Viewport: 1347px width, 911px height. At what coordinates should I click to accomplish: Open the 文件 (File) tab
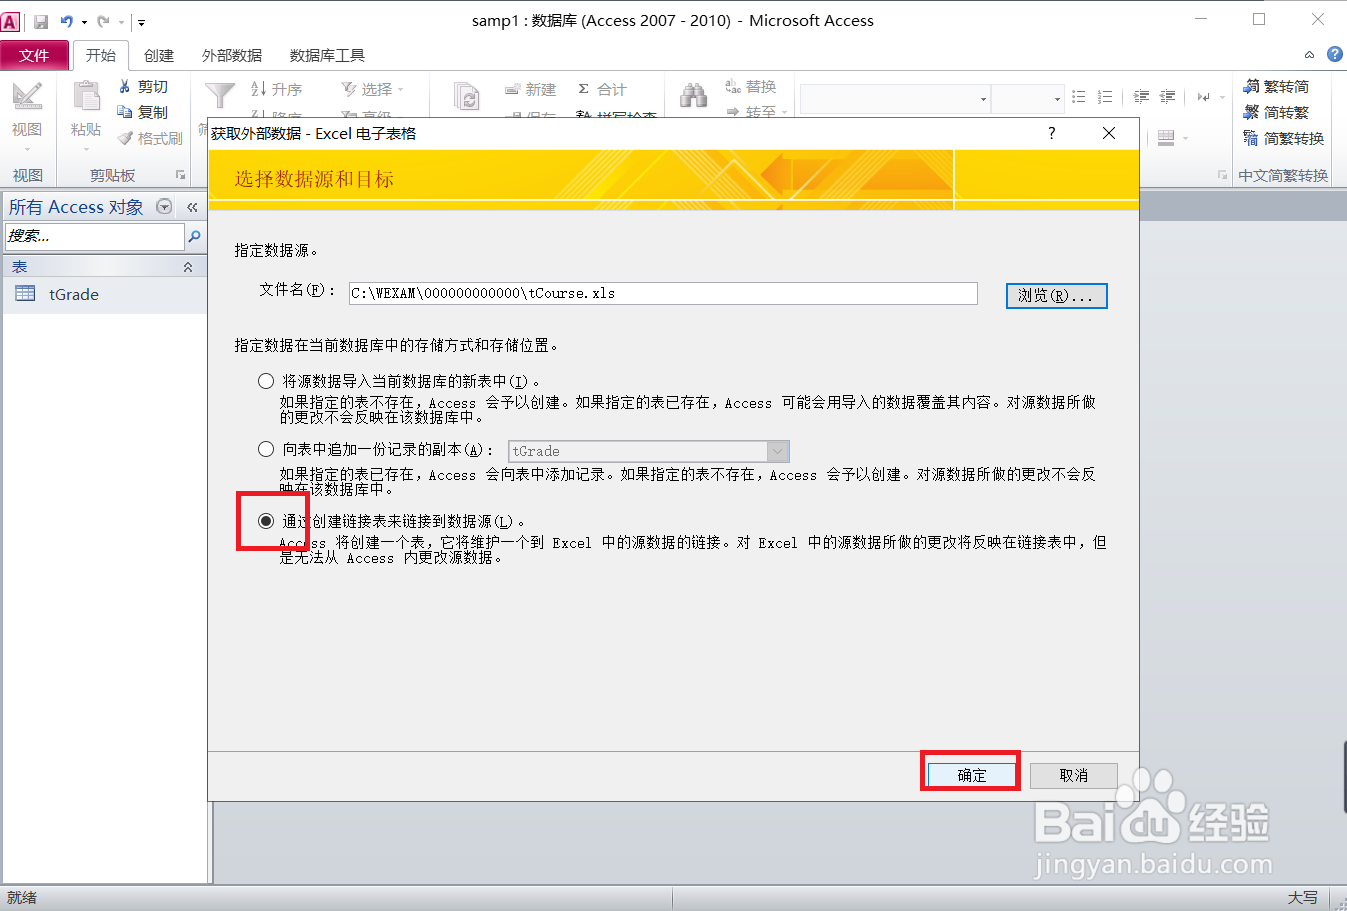[x=34, y=55]
